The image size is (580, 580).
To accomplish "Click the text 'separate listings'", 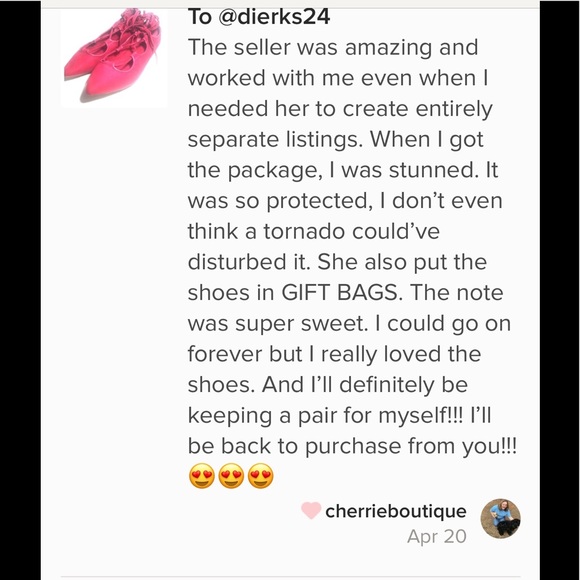I will point(276,140).
